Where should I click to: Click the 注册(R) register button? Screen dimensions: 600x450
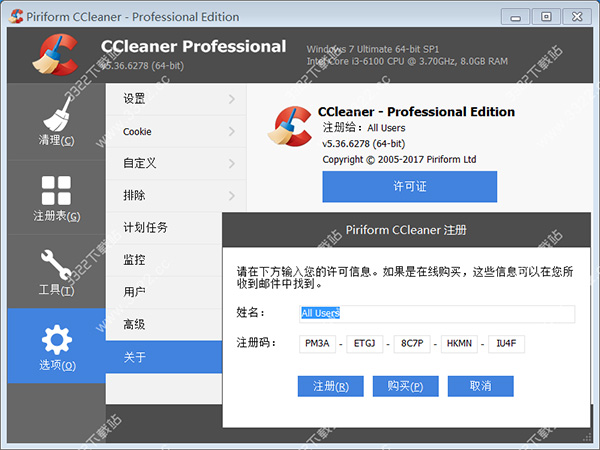331,386
